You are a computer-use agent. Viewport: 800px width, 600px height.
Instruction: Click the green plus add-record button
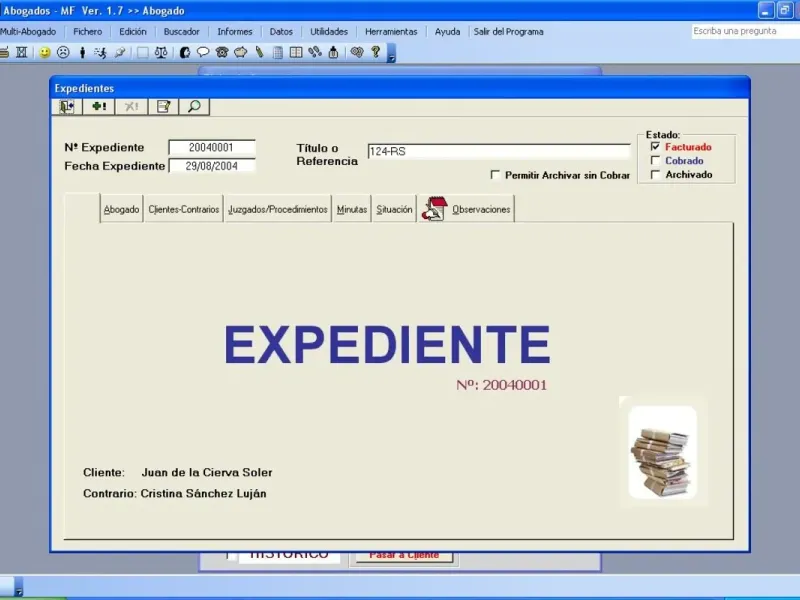(98, 107)
